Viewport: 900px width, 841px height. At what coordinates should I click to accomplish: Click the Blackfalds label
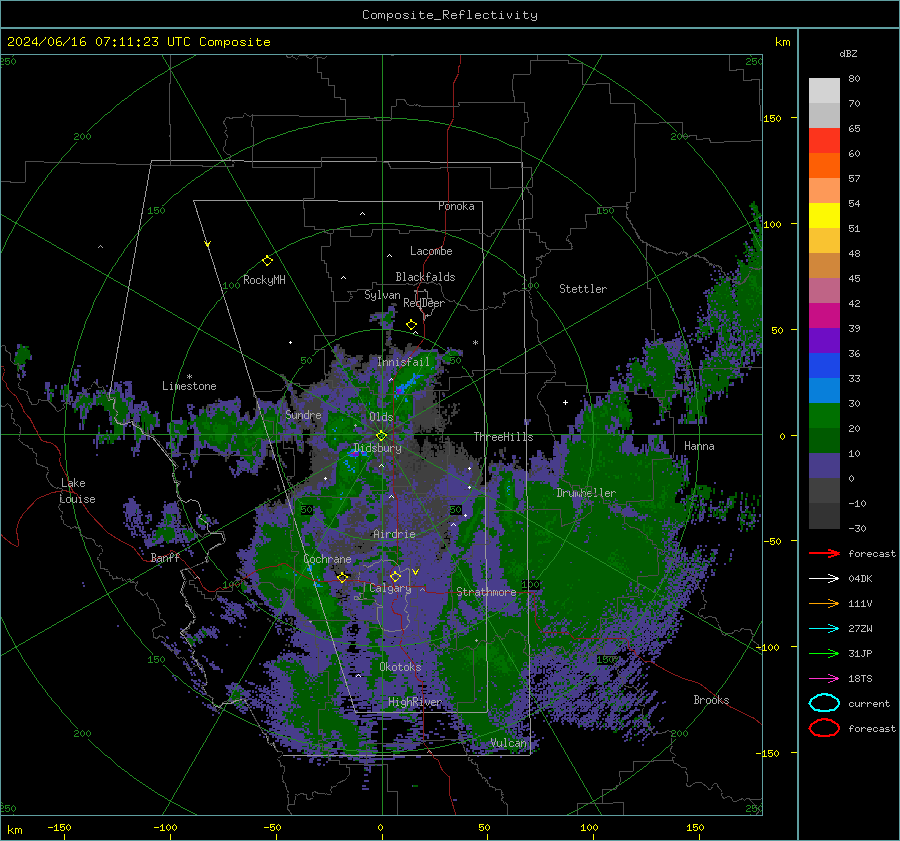425,277
